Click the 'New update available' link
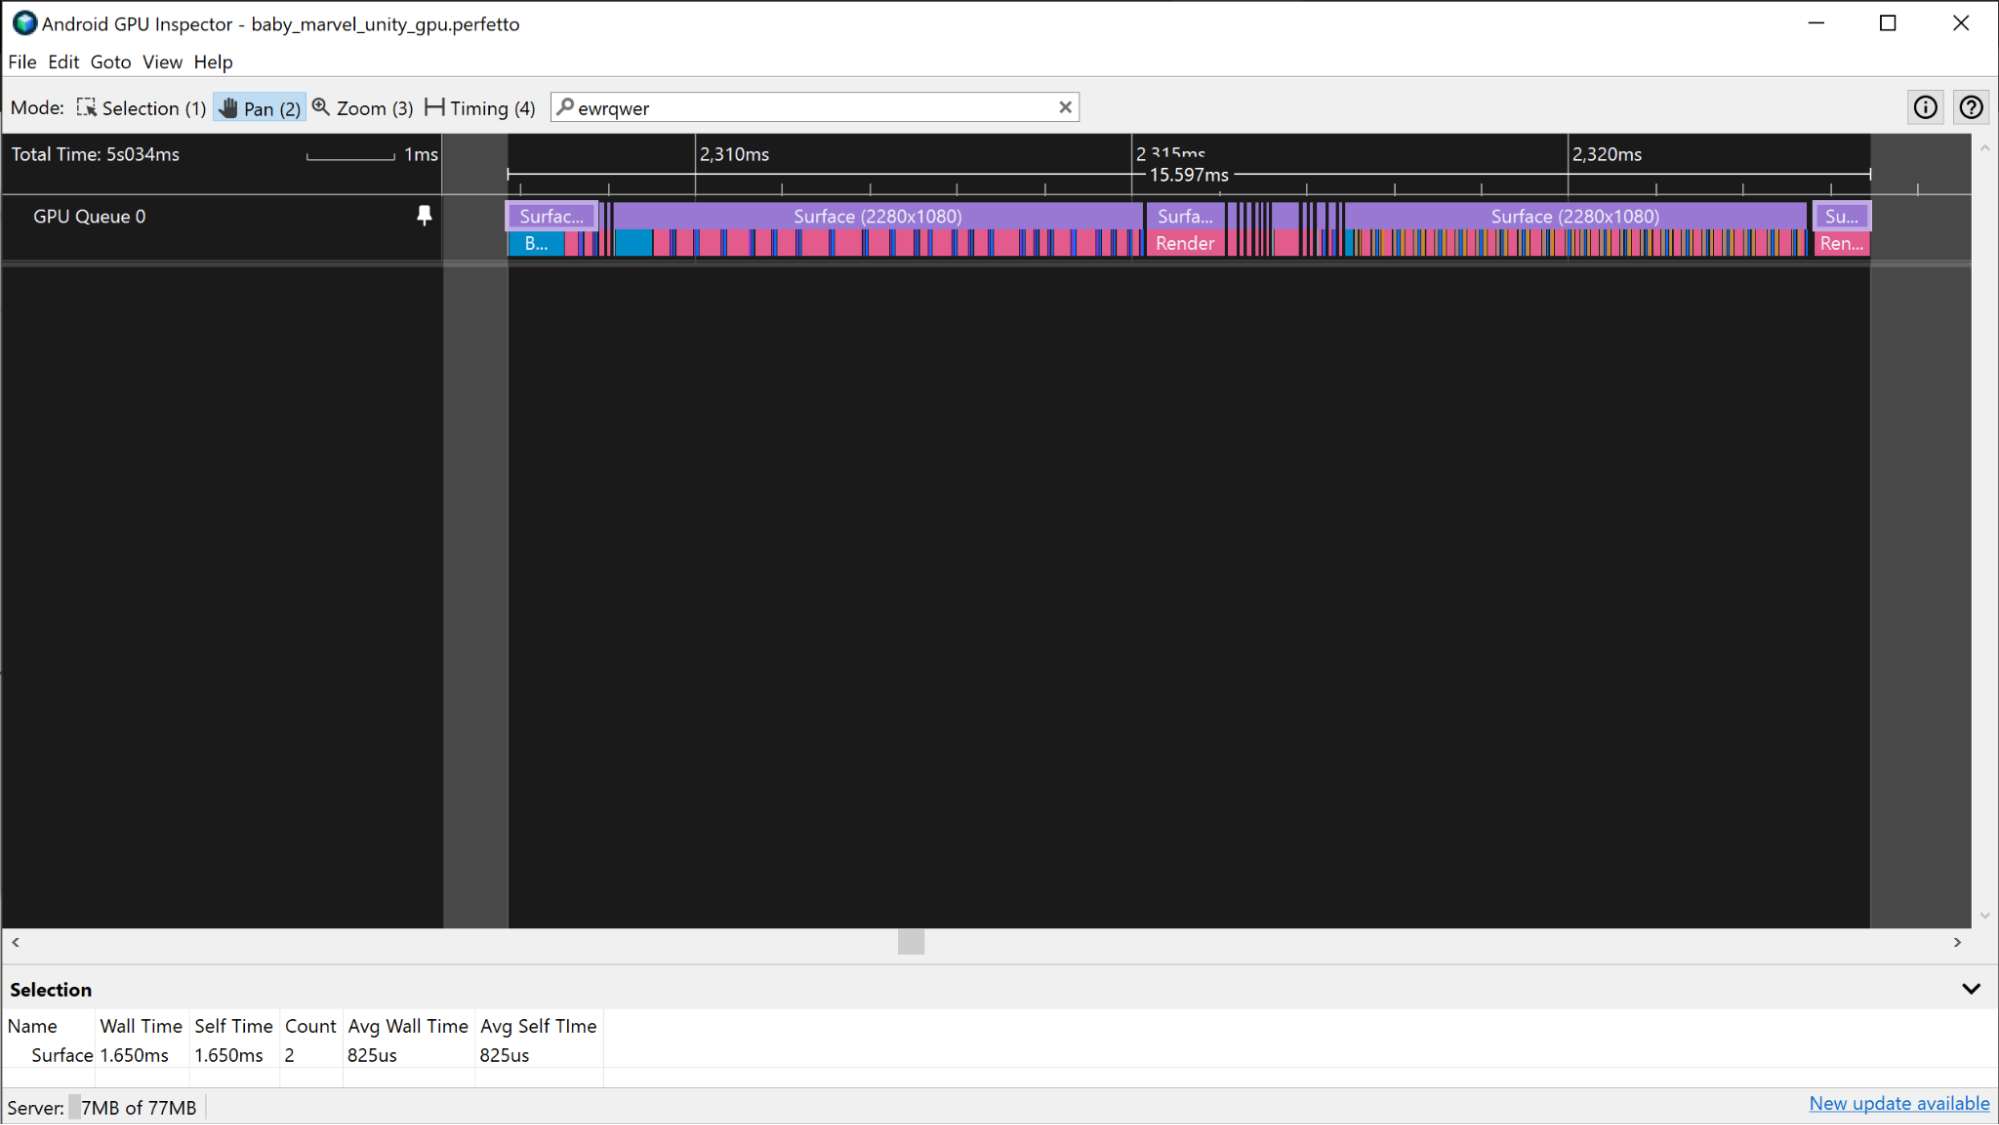Screen dimensions: 1999x1125 pyautogui.click(x=1899, y=1103)
